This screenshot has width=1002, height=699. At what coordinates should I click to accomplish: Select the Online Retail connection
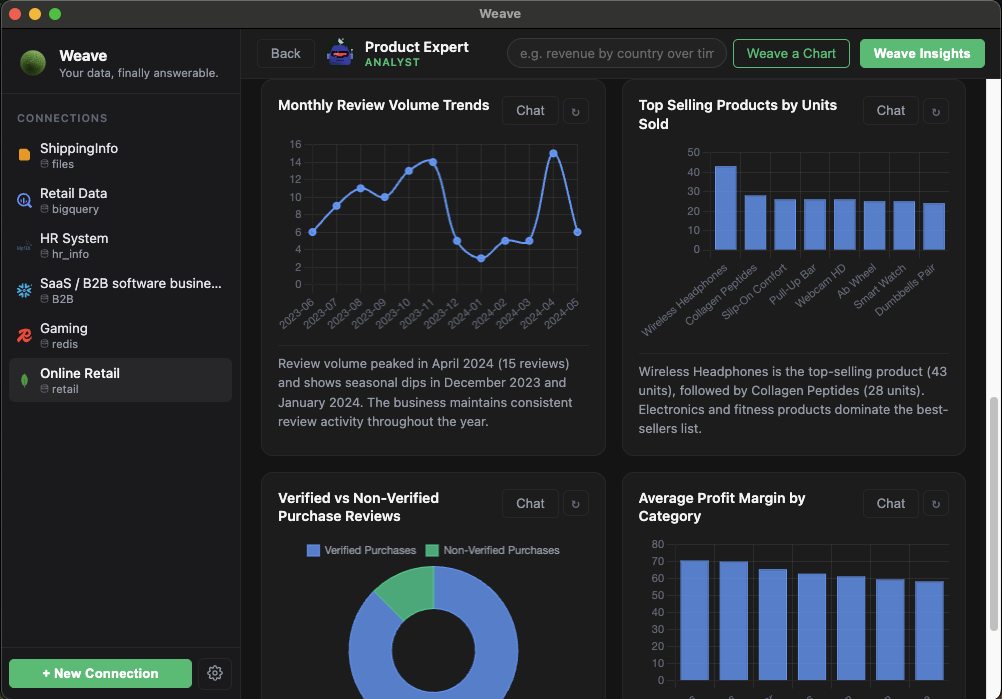(120, 380)
